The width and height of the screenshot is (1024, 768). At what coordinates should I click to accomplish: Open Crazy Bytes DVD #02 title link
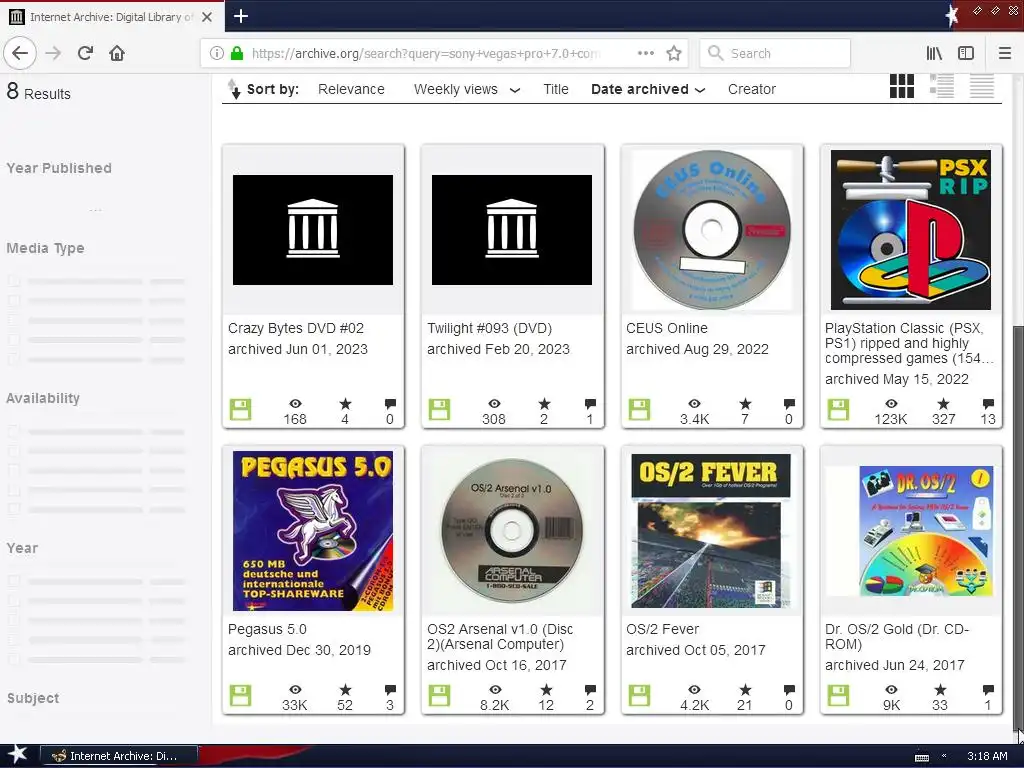tap(296, 328)
